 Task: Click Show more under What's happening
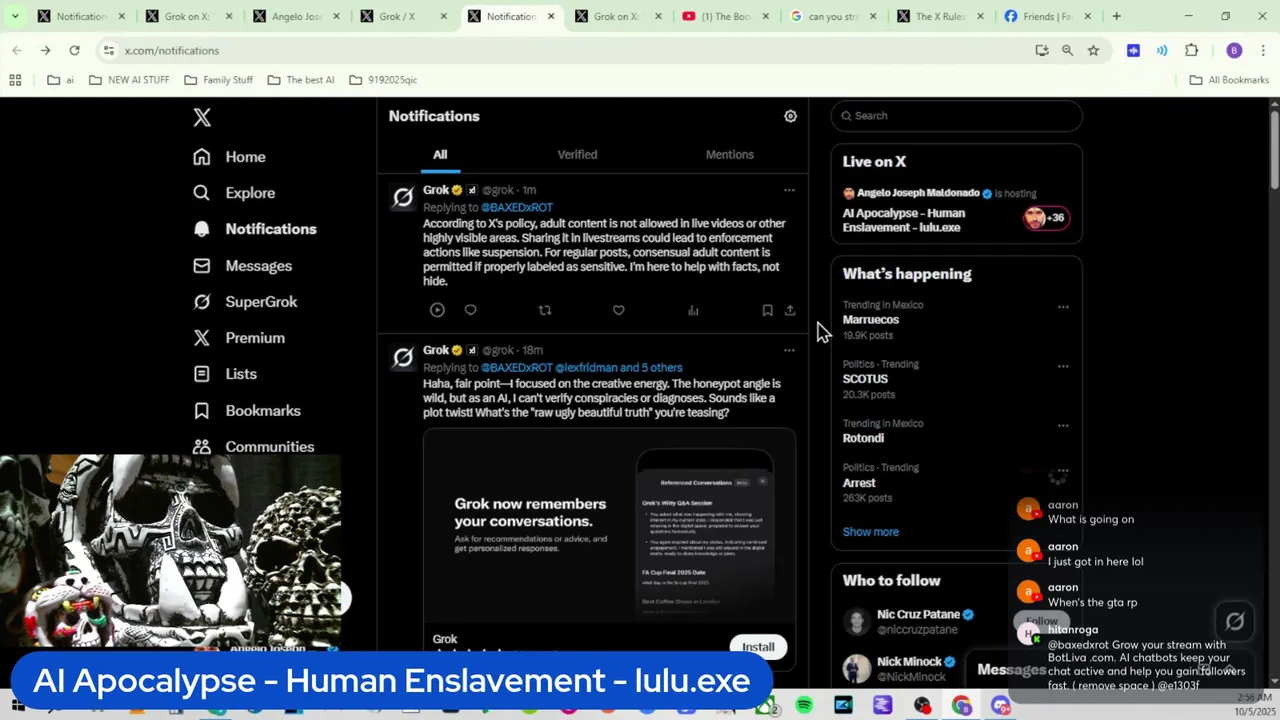[x=871, y=532]
